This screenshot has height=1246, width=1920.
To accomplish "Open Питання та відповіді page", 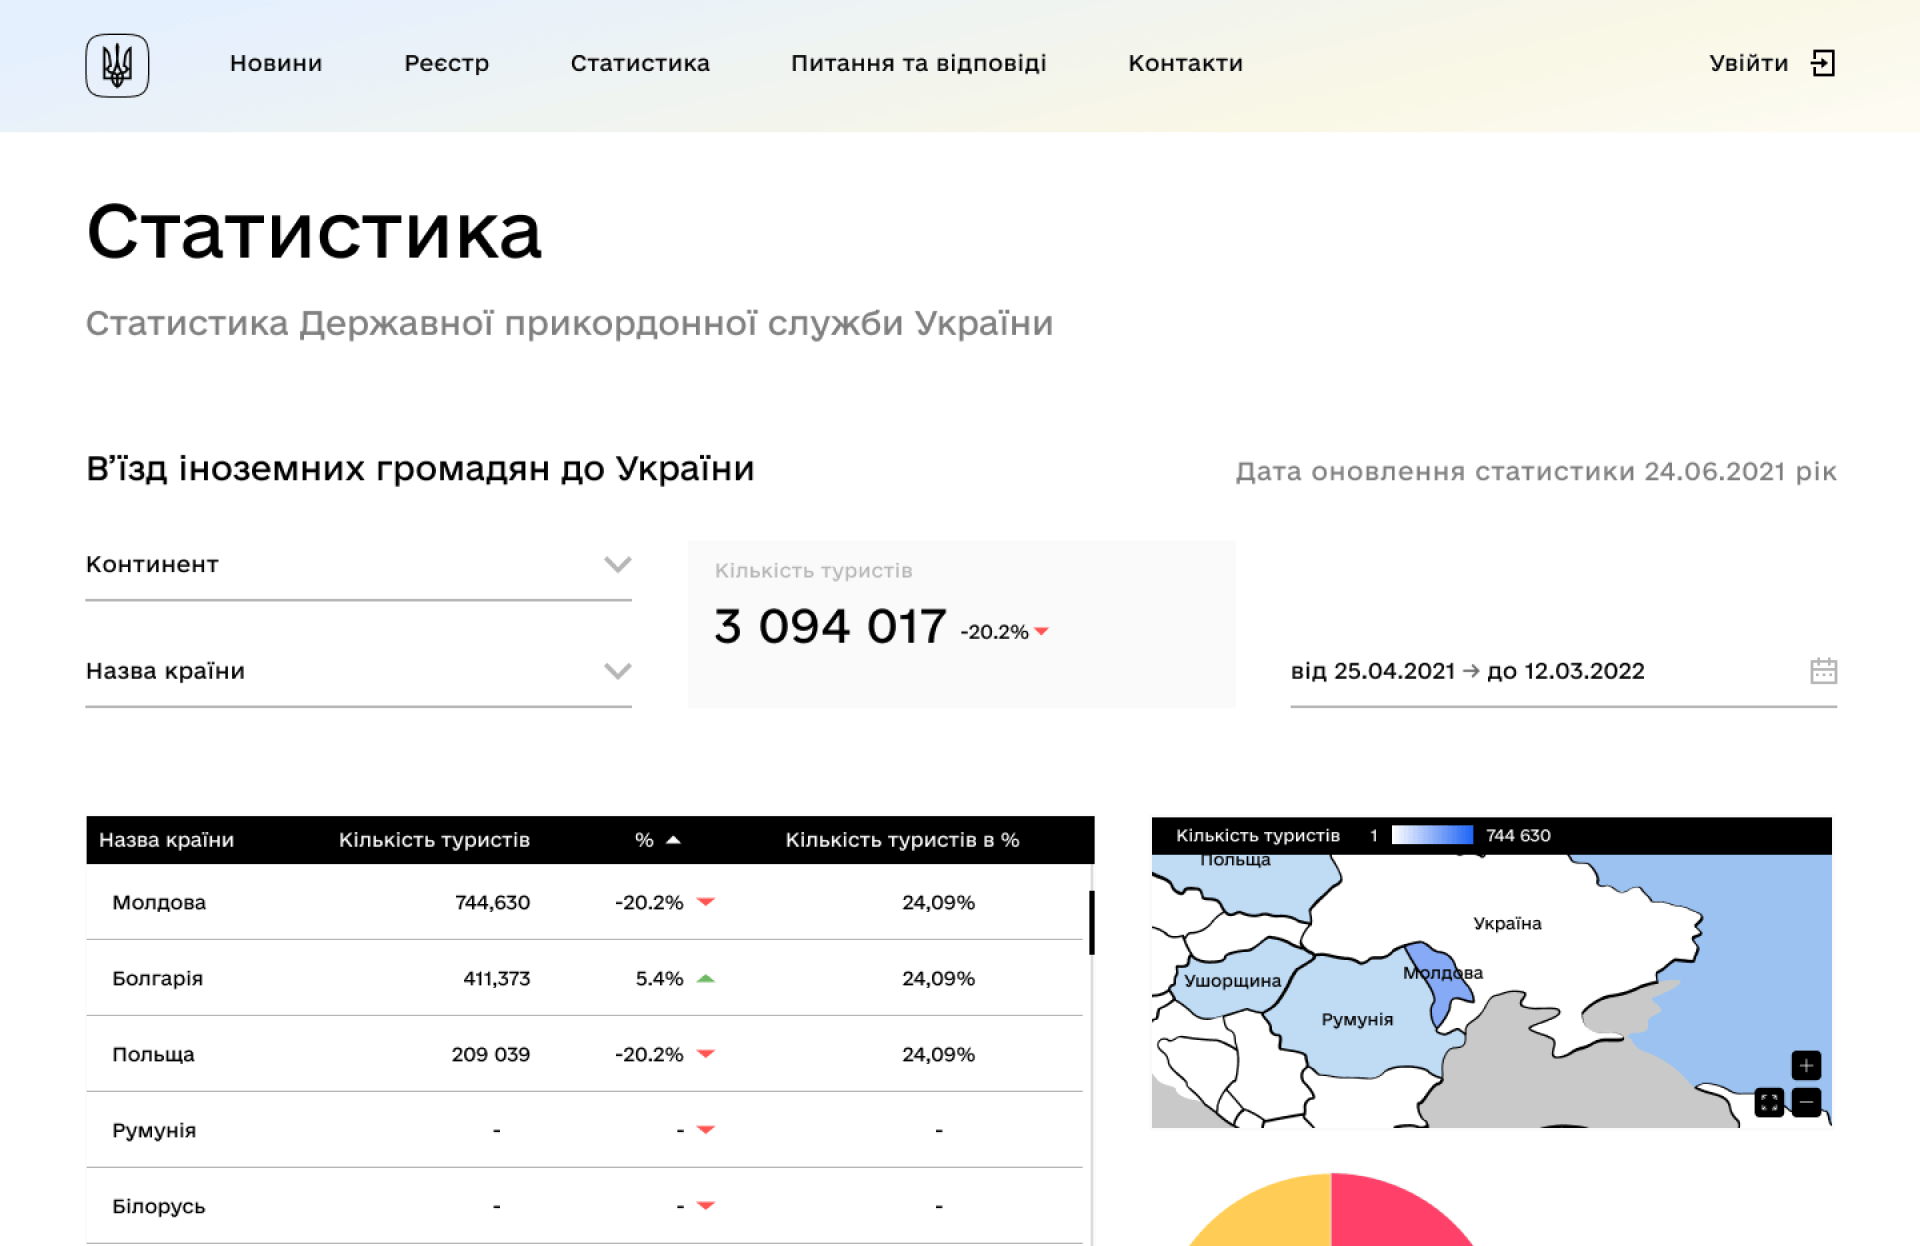I will [918, 63].
